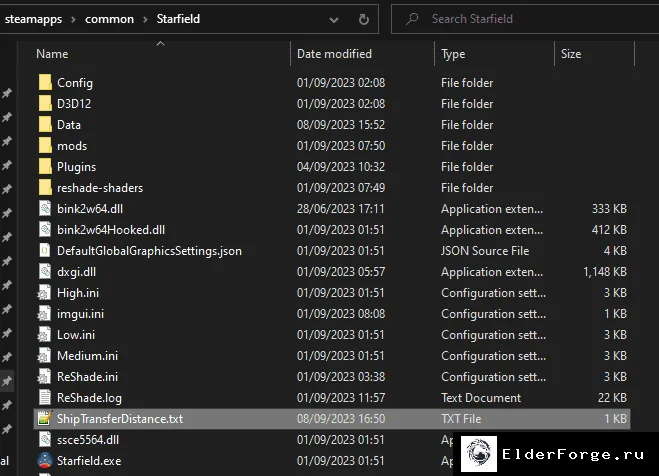Expand the chevron after steamapps breadcrumb
Viewport: 659px width, 476px height.
coord(73,19)
